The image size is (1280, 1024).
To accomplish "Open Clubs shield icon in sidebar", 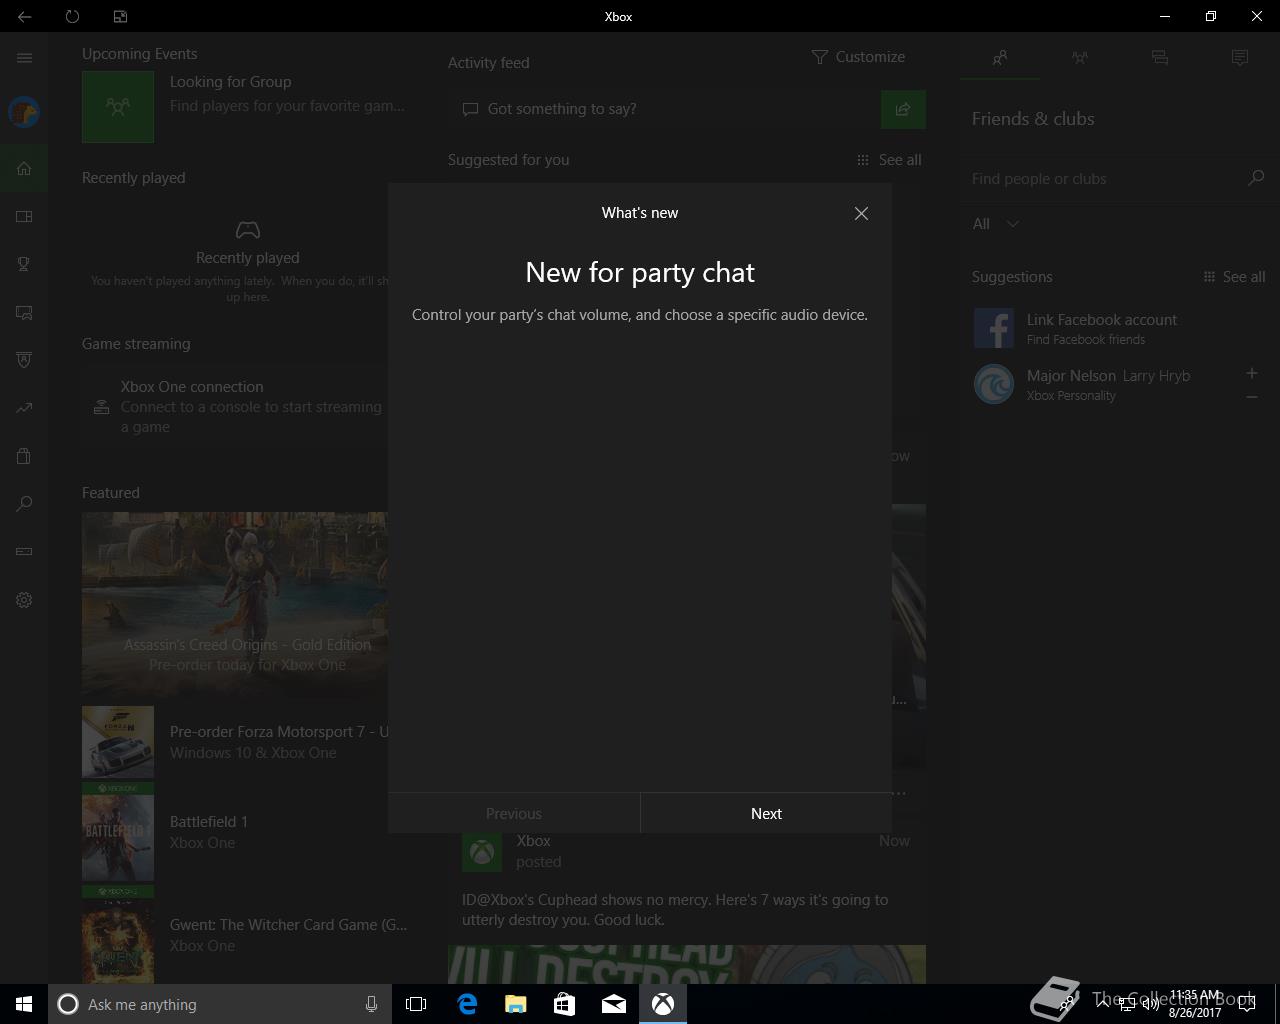I will point(24,360).
